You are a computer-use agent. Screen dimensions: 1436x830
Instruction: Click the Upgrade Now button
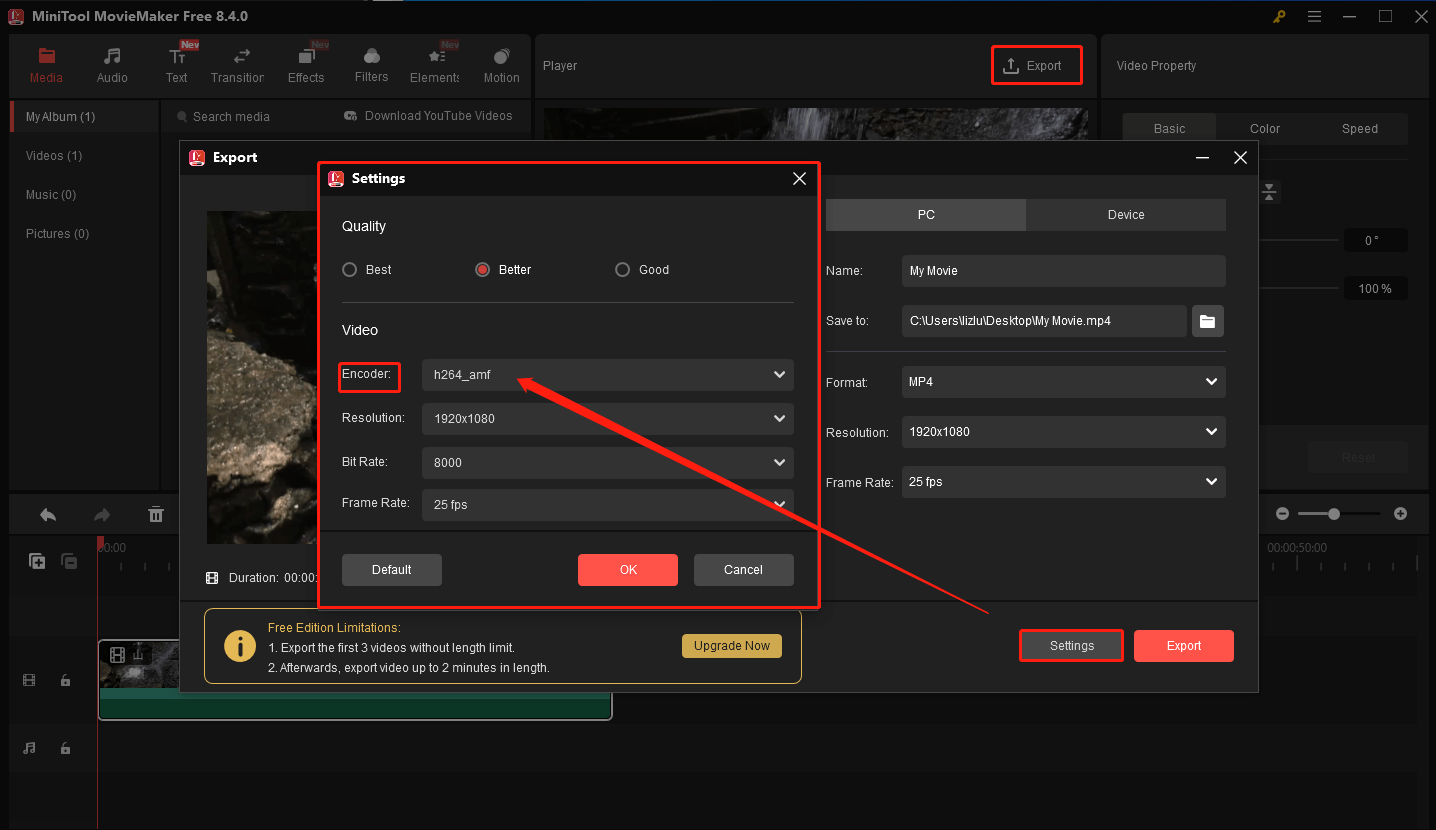731,645
